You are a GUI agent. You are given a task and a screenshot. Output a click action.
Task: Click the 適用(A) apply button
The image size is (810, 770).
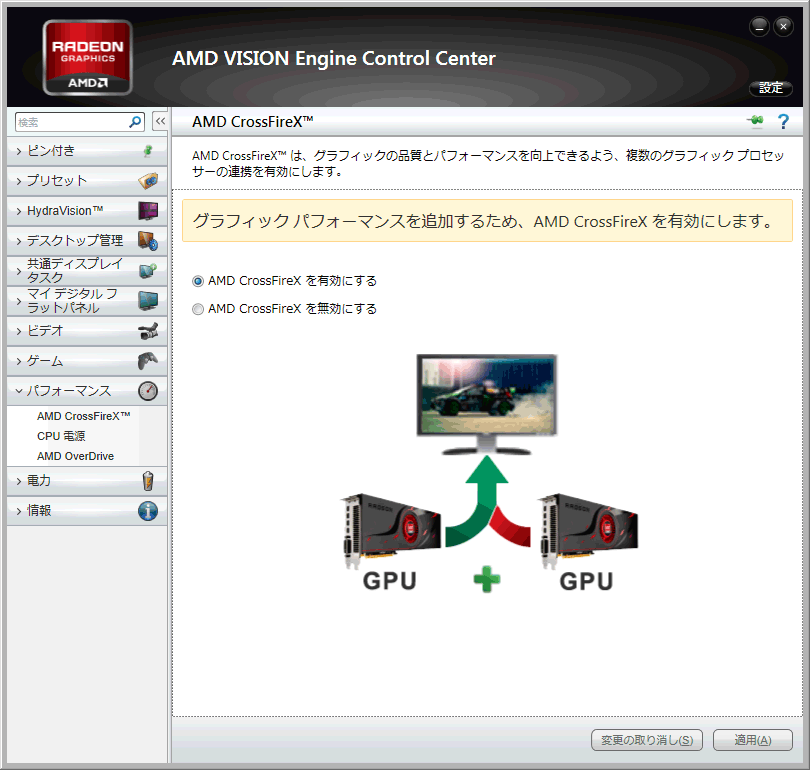753,740
